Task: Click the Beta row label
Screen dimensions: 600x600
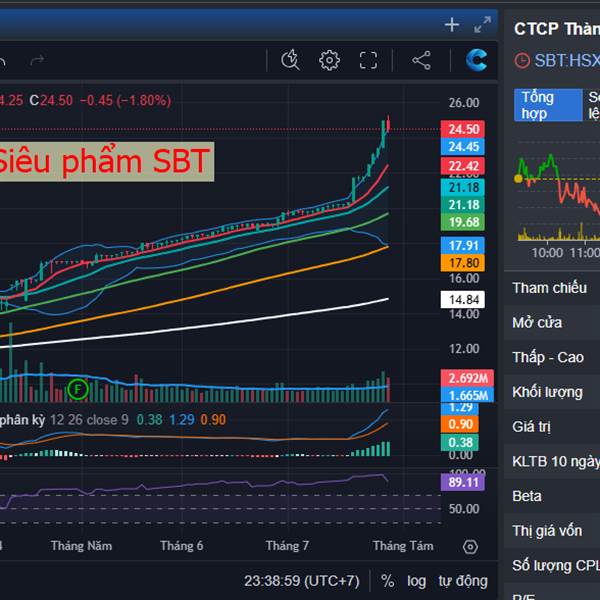Action: click(527, 496)
